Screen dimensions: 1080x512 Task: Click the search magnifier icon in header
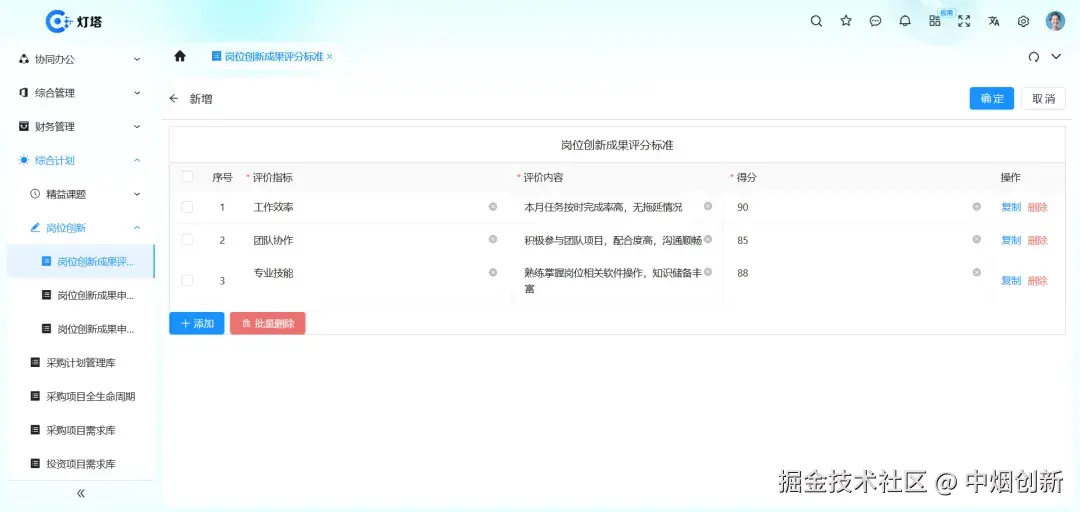[x=816, y=21]
